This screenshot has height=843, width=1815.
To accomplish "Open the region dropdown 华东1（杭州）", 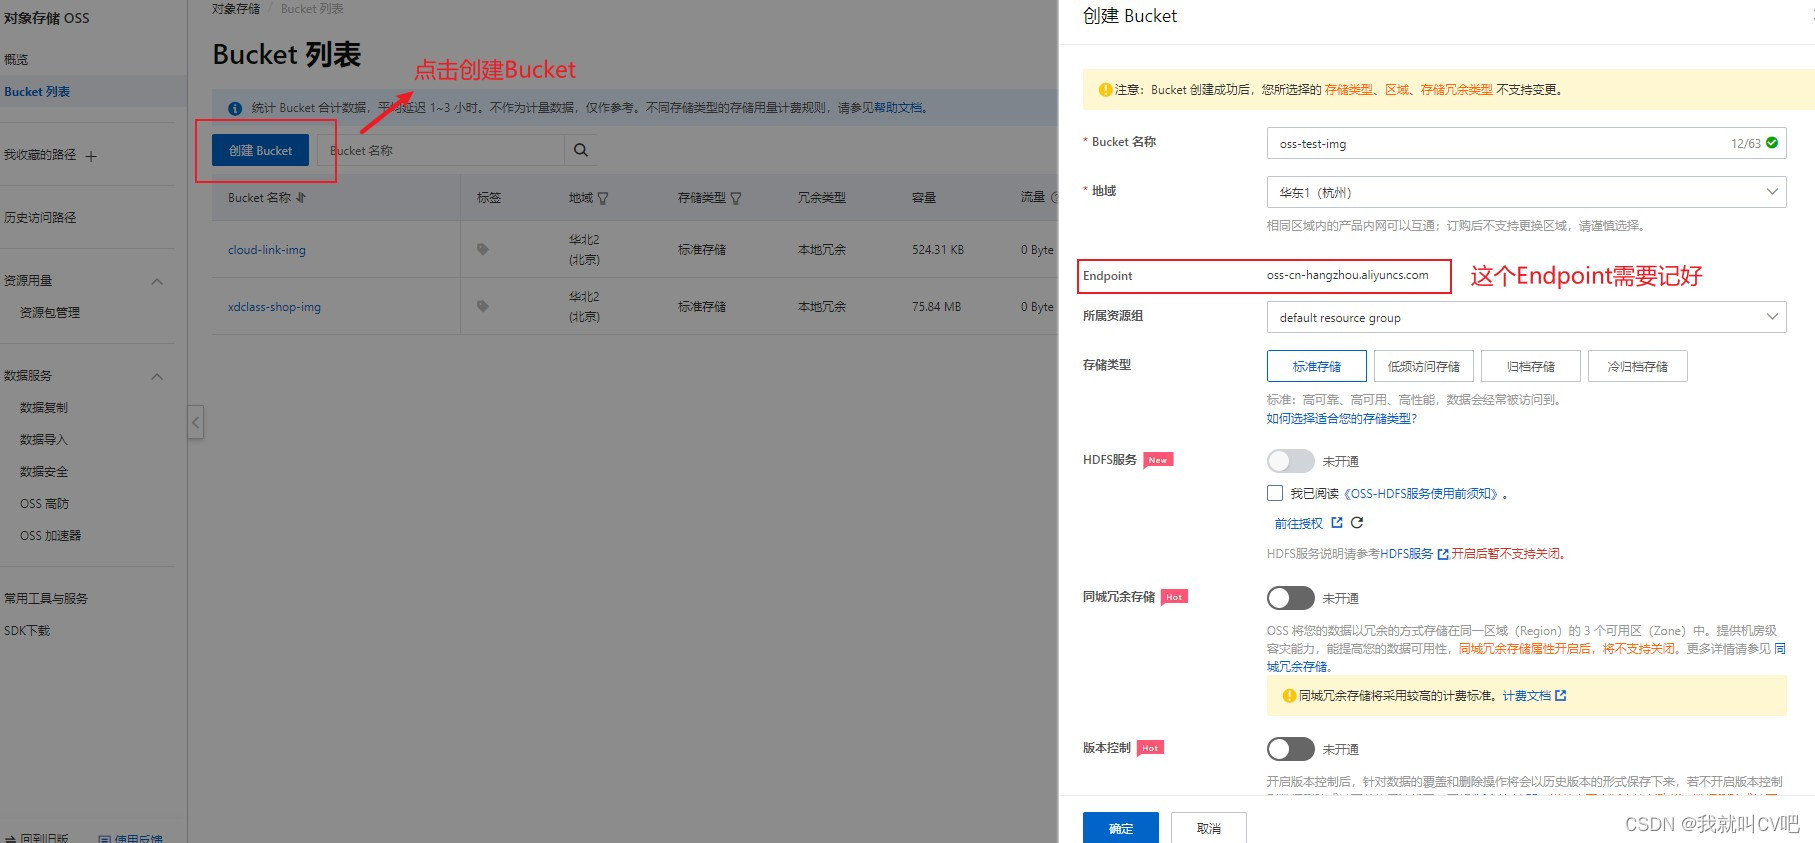I will pyautogui.click(x=1526, y=192).
